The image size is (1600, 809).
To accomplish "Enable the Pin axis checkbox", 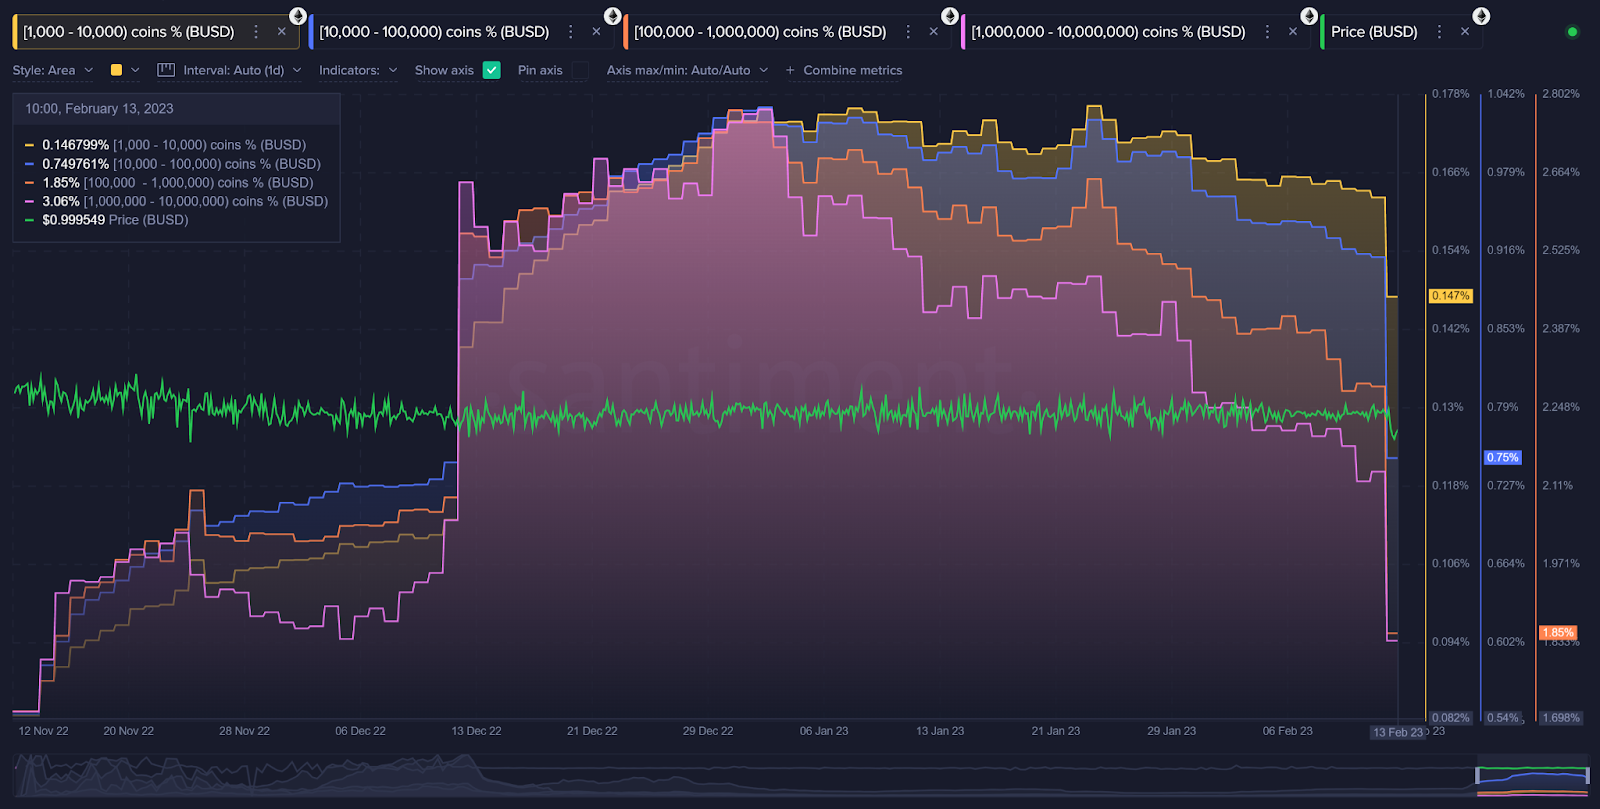I will 580,70.
